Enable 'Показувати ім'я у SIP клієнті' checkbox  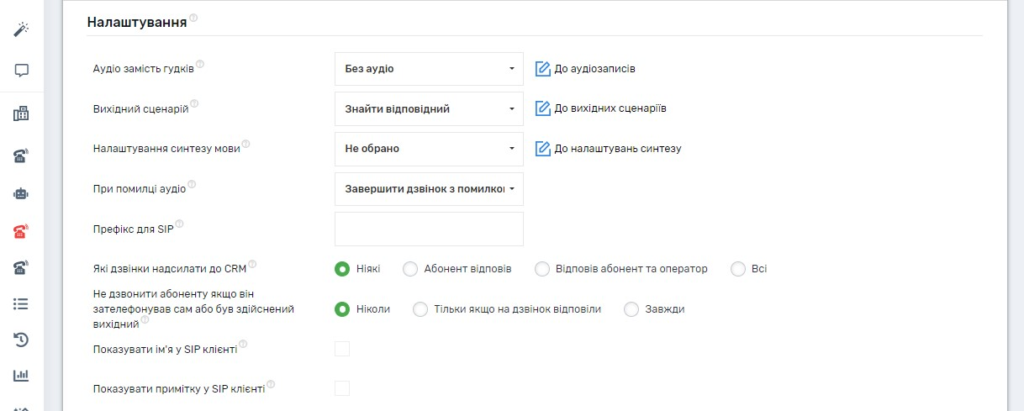click(342, 349)
